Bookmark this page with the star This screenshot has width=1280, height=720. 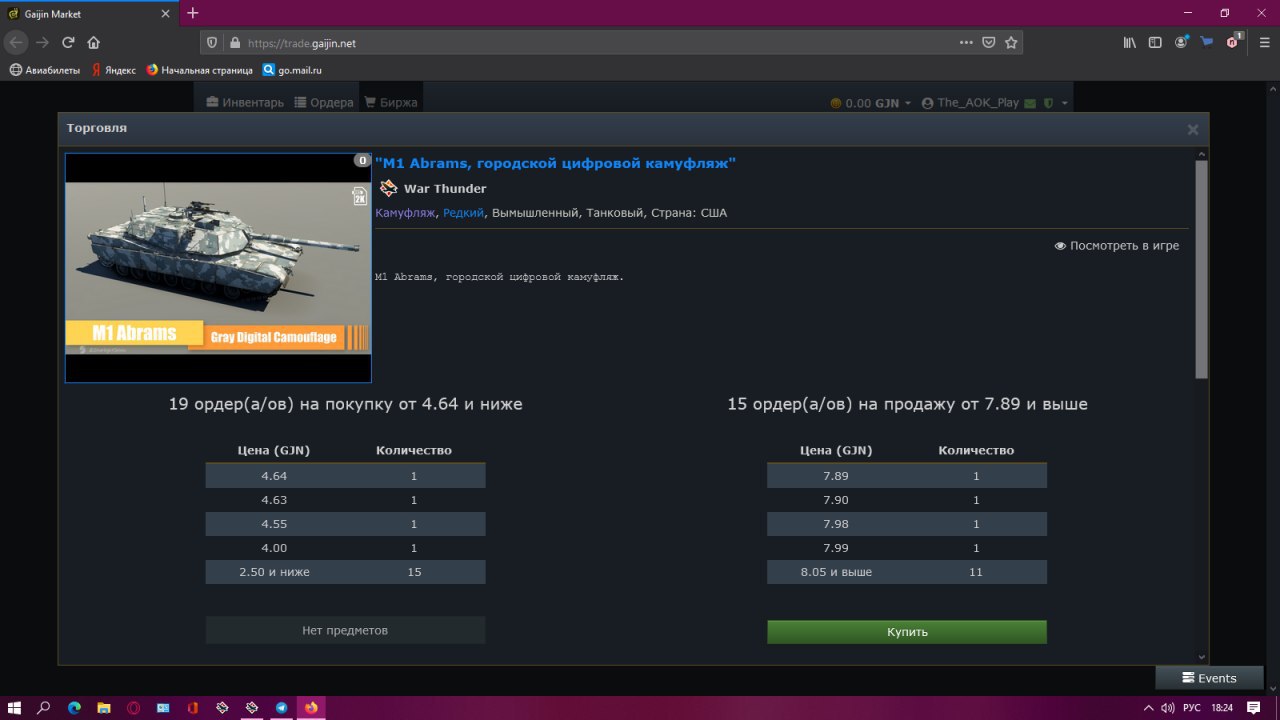click(x=1011, y=43)
